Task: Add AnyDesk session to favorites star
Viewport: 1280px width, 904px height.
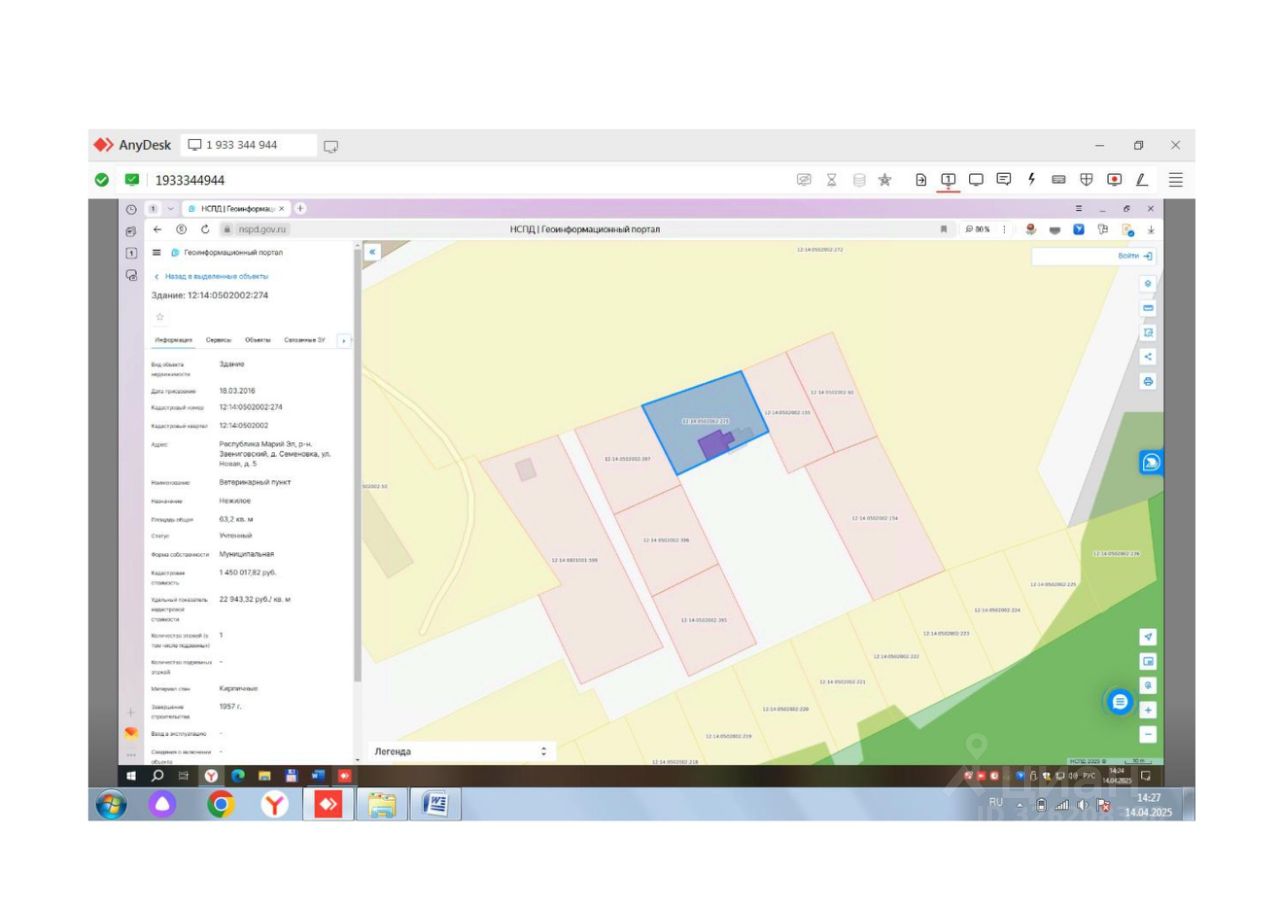Action: [885, 180]
